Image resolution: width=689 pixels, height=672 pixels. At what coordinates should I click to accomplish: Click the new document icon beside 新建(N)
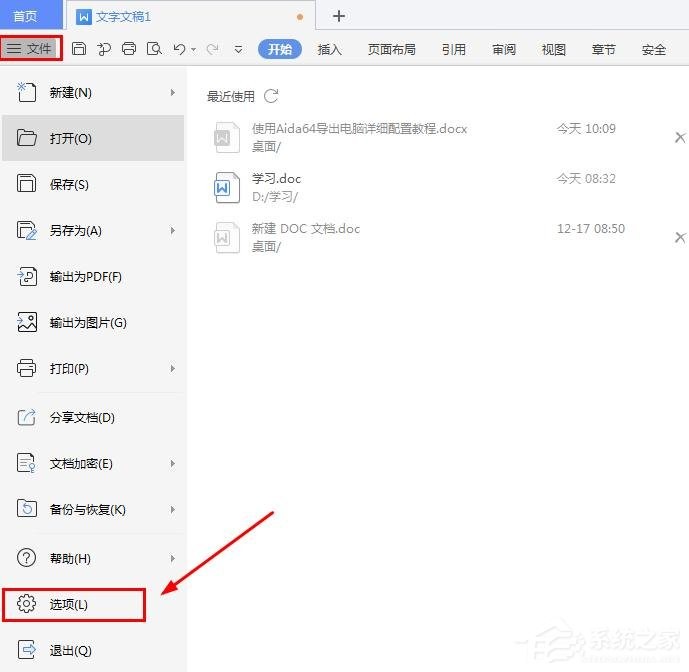(26, 92)
